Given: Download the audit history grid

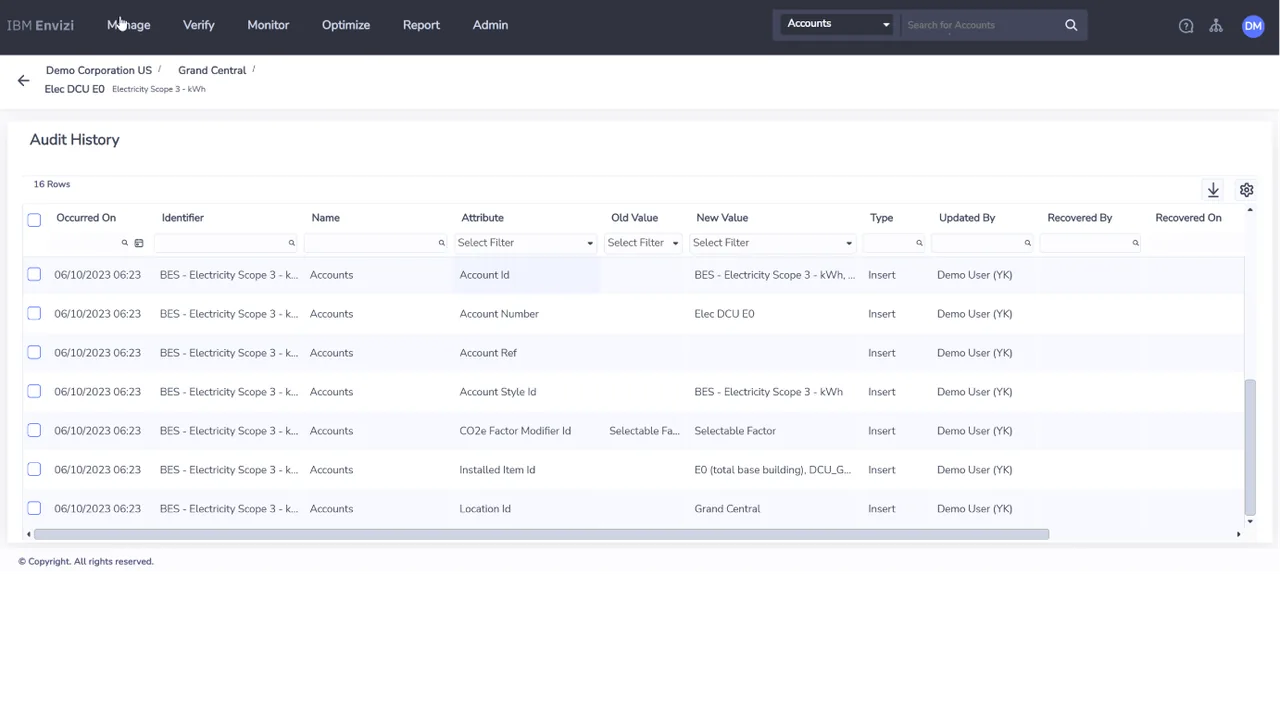Looking at the screenshot, I should 1213,190.
